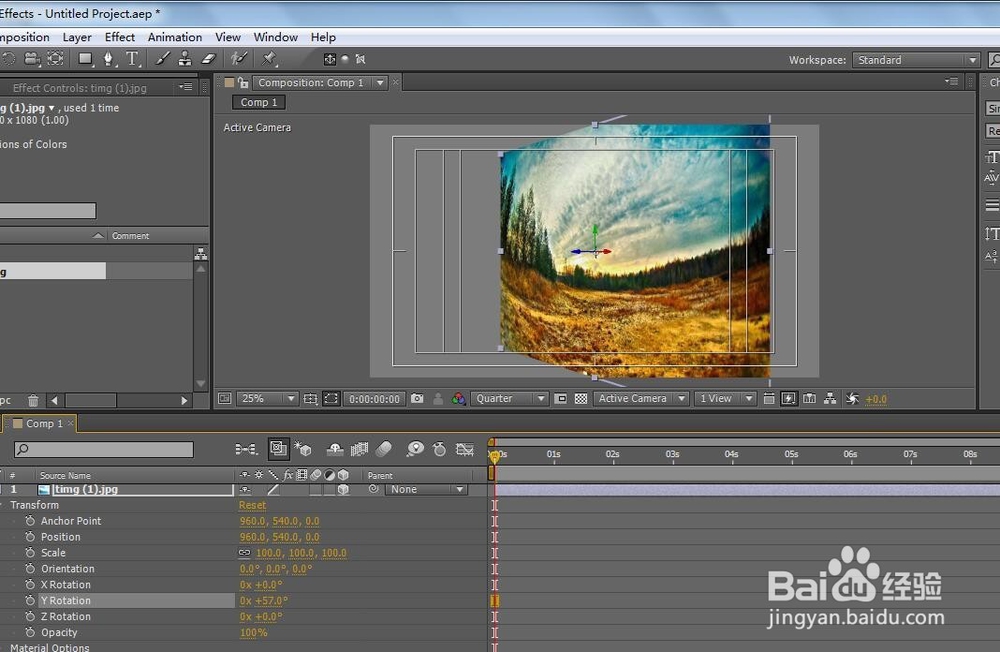This screenshot has width=1000, height=652.
Task: Toggle Transparency Grid in viewer
Action: pyautogui.click(x=581, y=399)
